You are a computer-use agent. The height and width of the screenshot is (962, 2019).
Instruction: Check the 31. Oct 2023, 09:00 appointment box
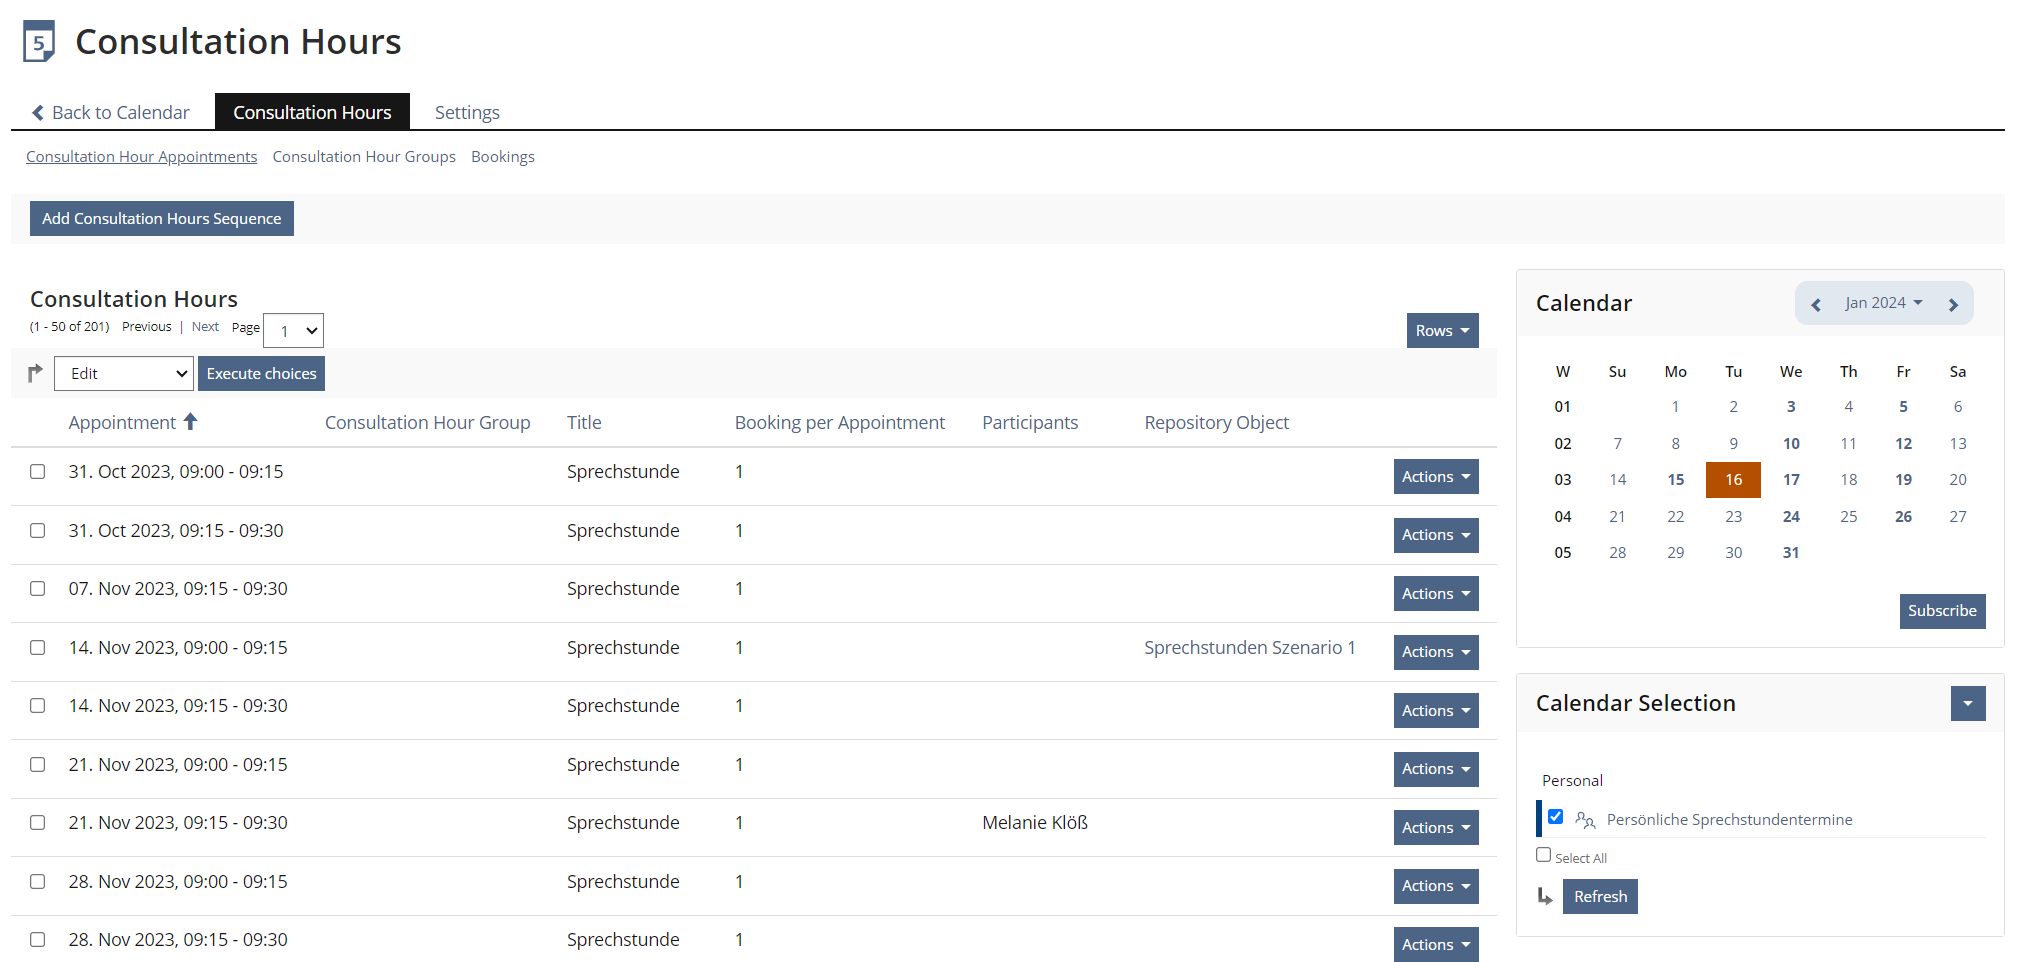click(38, 472)
